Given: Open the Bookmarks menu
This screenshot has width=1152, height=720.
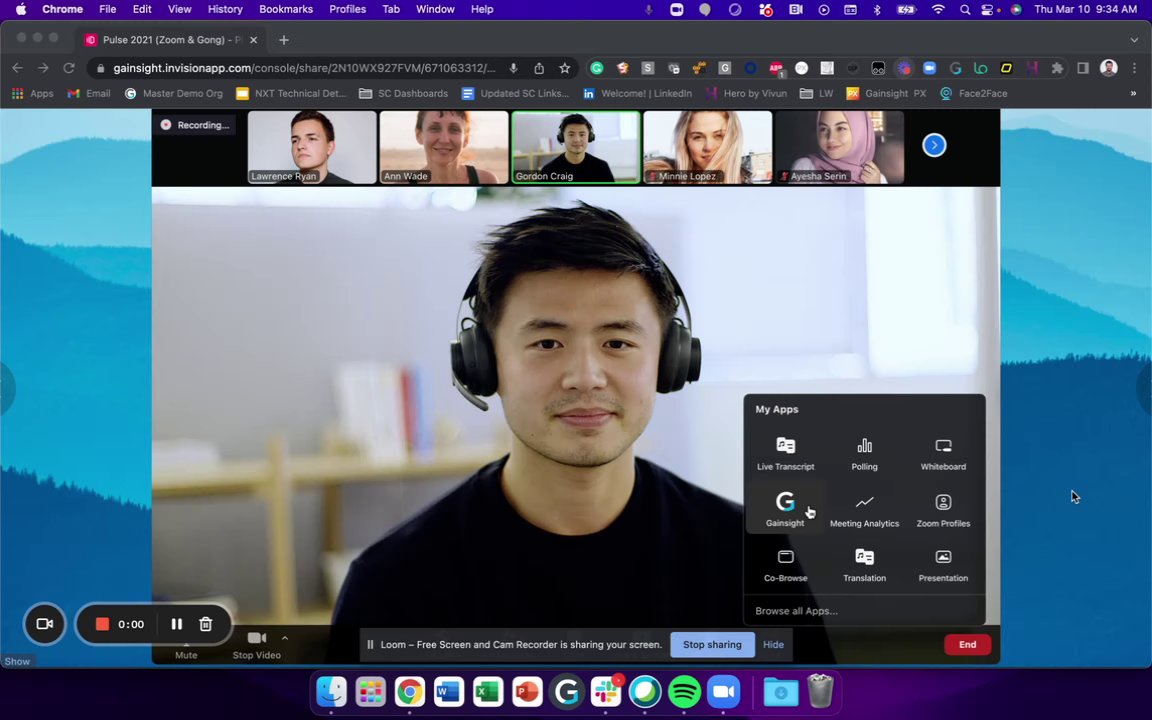Looking at the screenshot, I should click(x=286, y=10).
